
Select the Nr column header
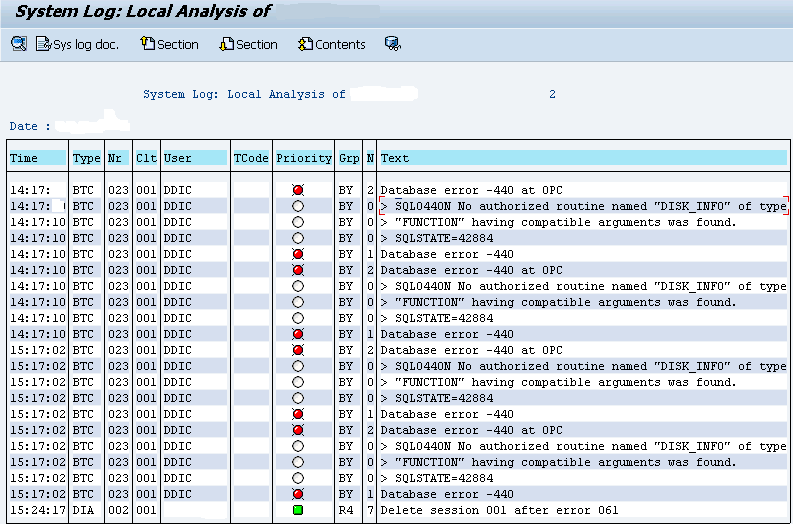pyautogui.click(x=118, y=158)
